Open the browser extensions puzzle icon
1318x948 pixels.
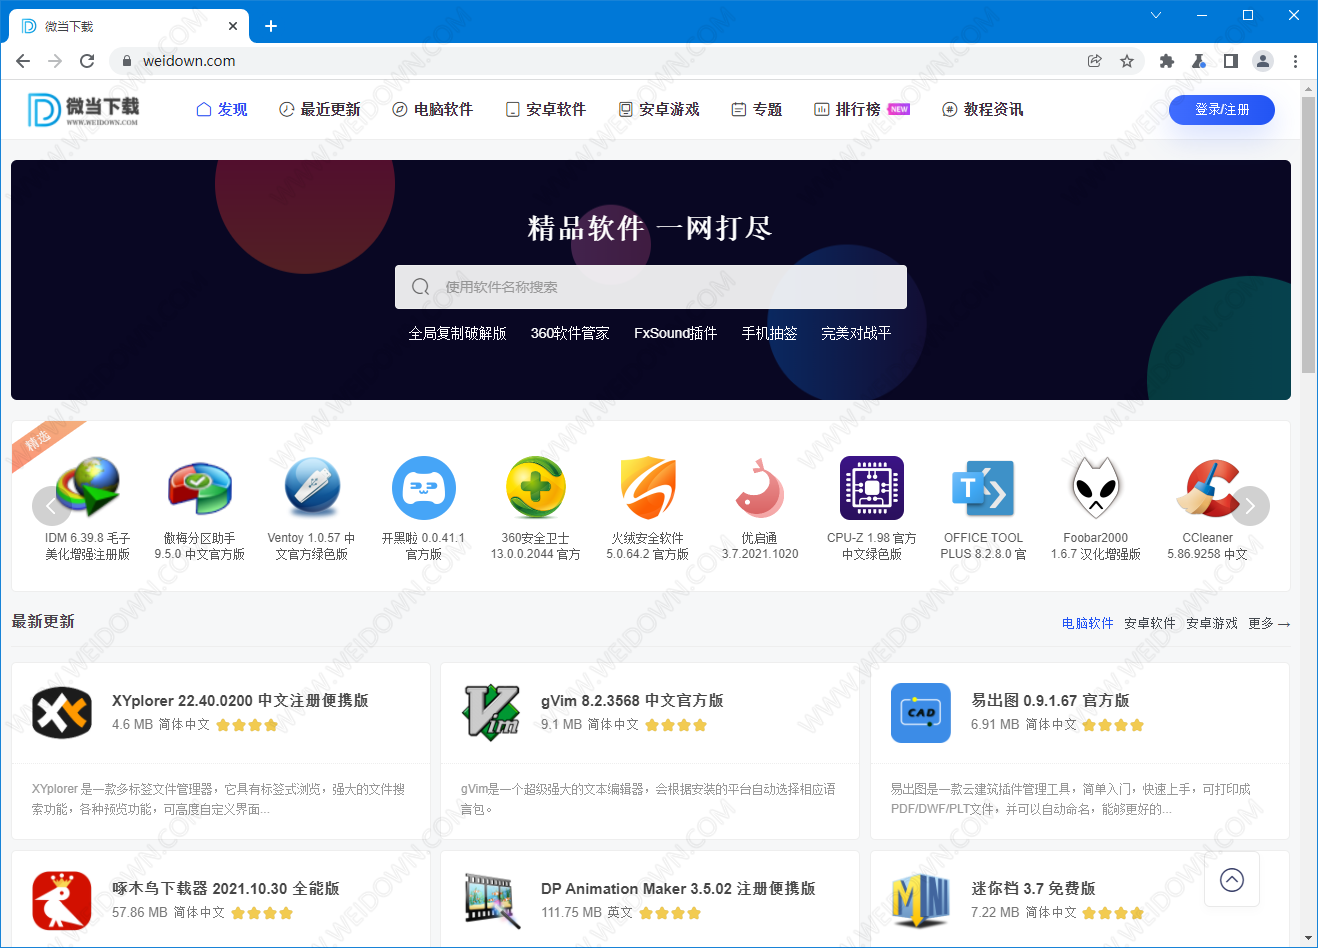point(1166,61)
